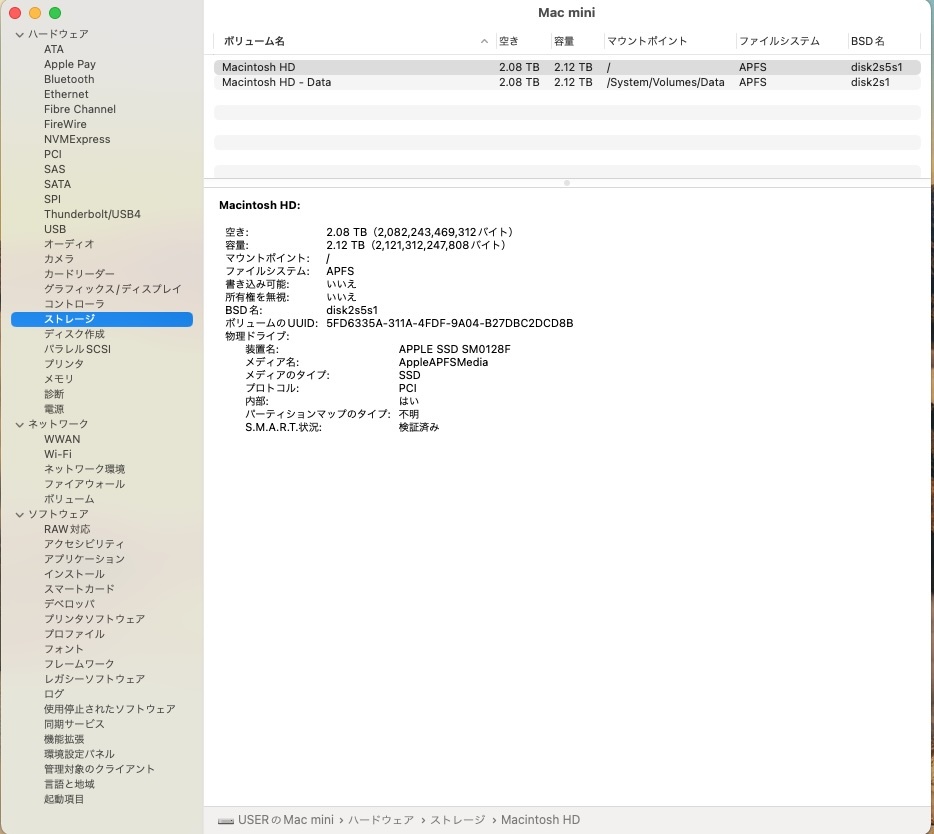The height and width of the screenshot is (834, 934).
Task: Select プリンタソフトウェア in the sidebar
Action: (x=94, y=619)
